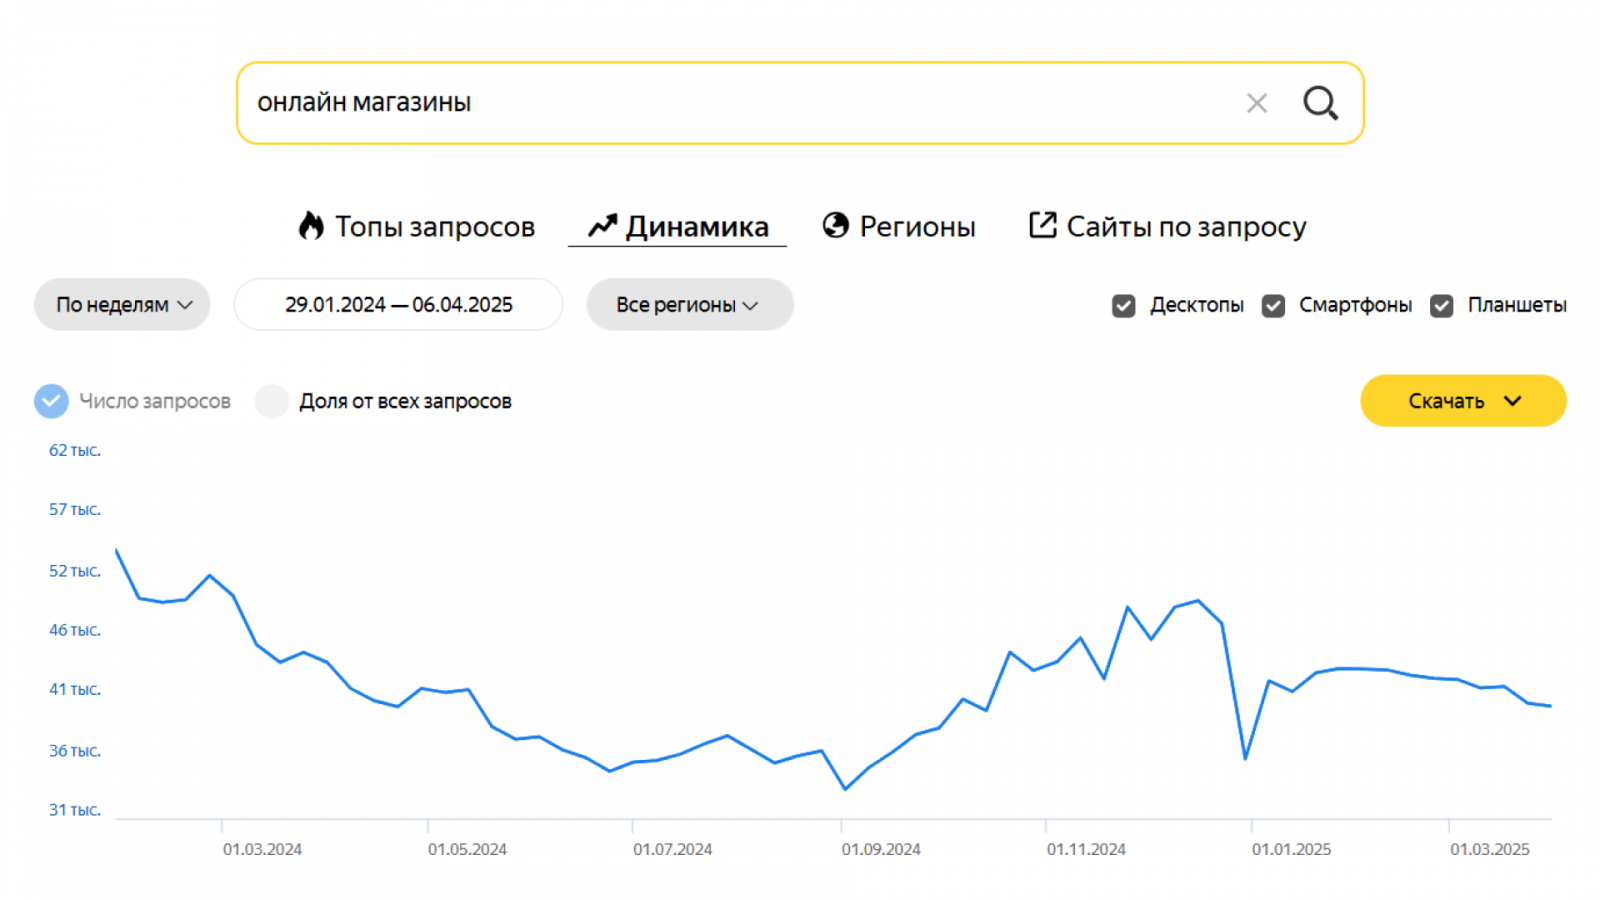Toggle the Смартфоны checkbox
The height and width of the screenshot is (900, 1600).
point(1273,306)
